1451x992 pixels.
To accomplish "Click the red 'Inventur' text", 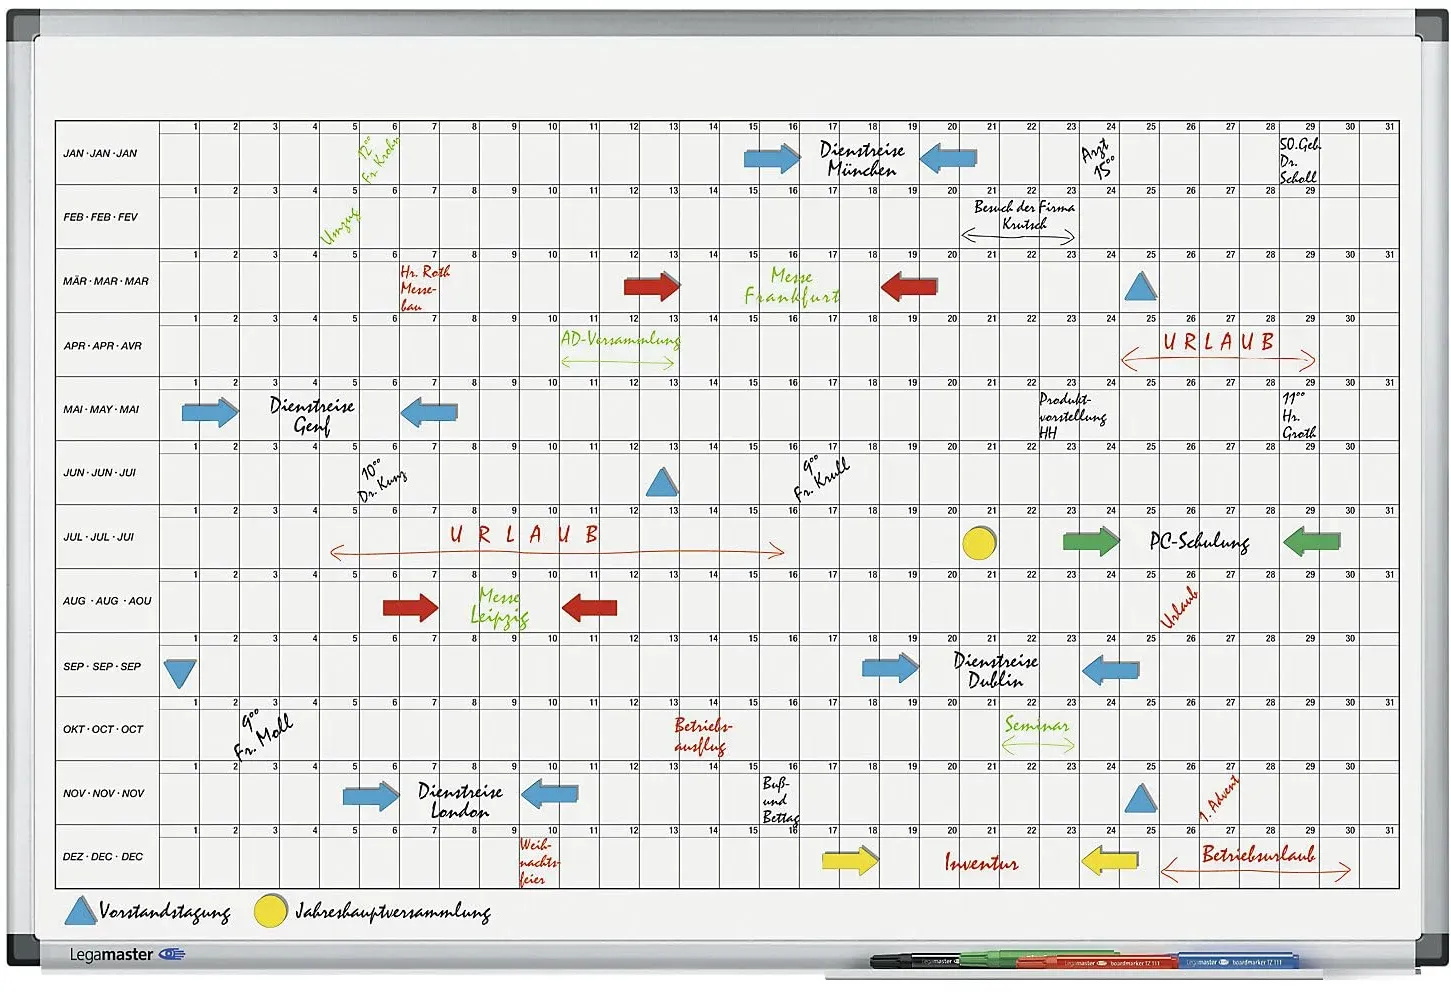I will pos(981,861).
